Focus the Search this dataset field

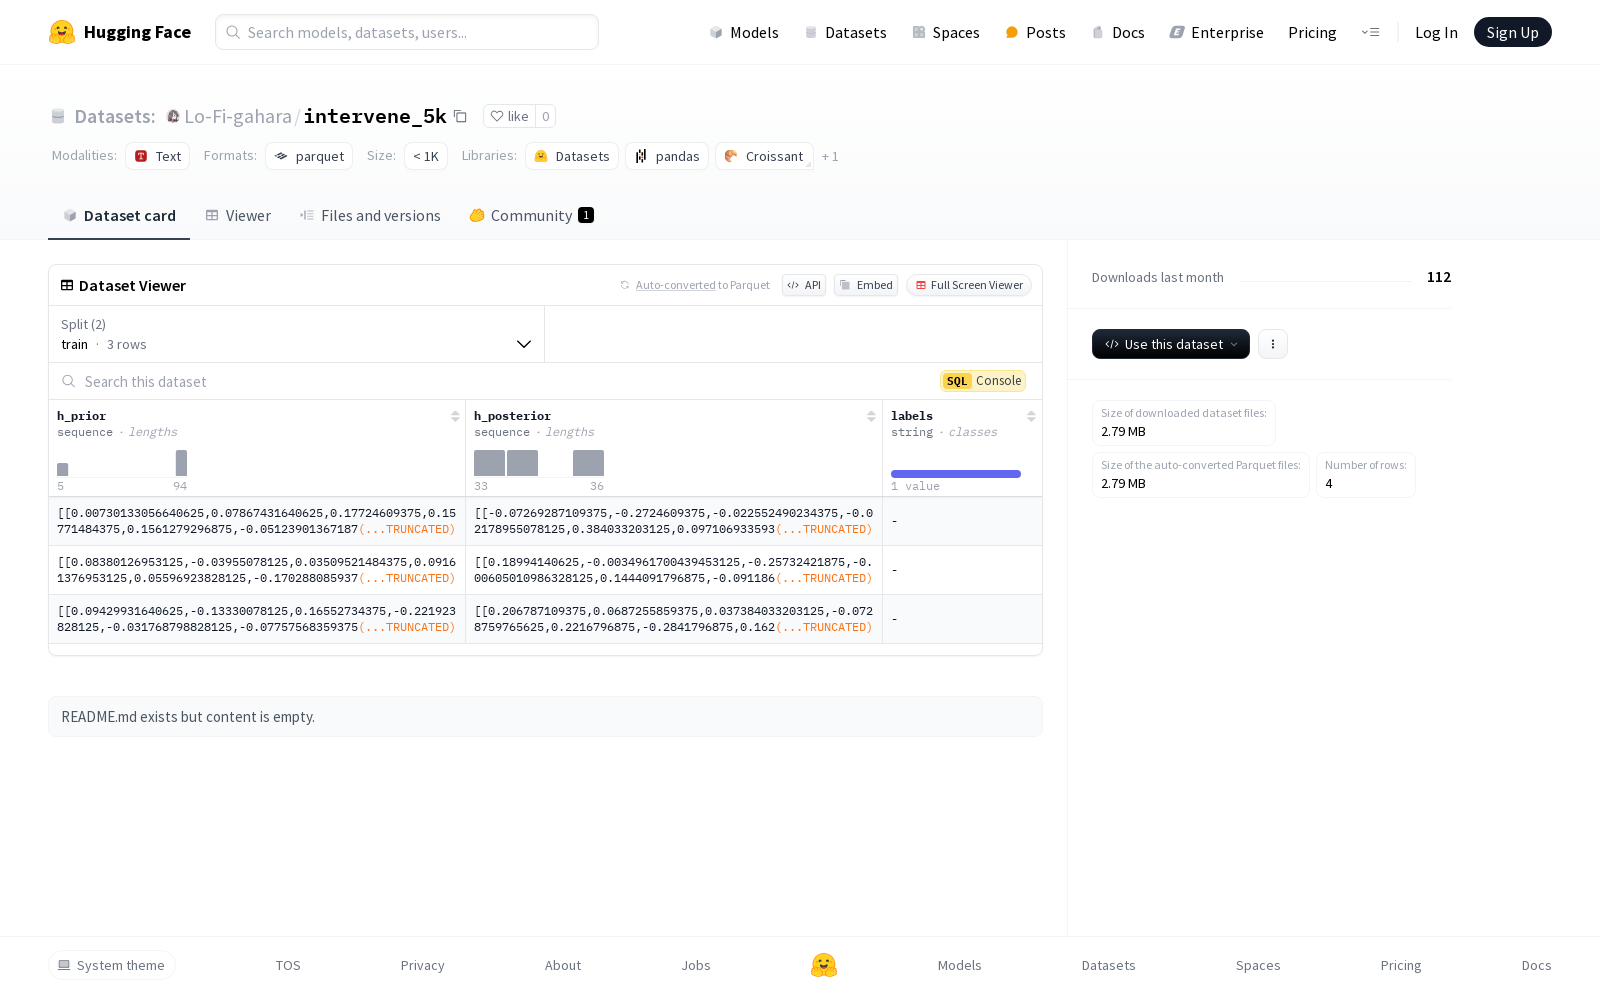490,381
